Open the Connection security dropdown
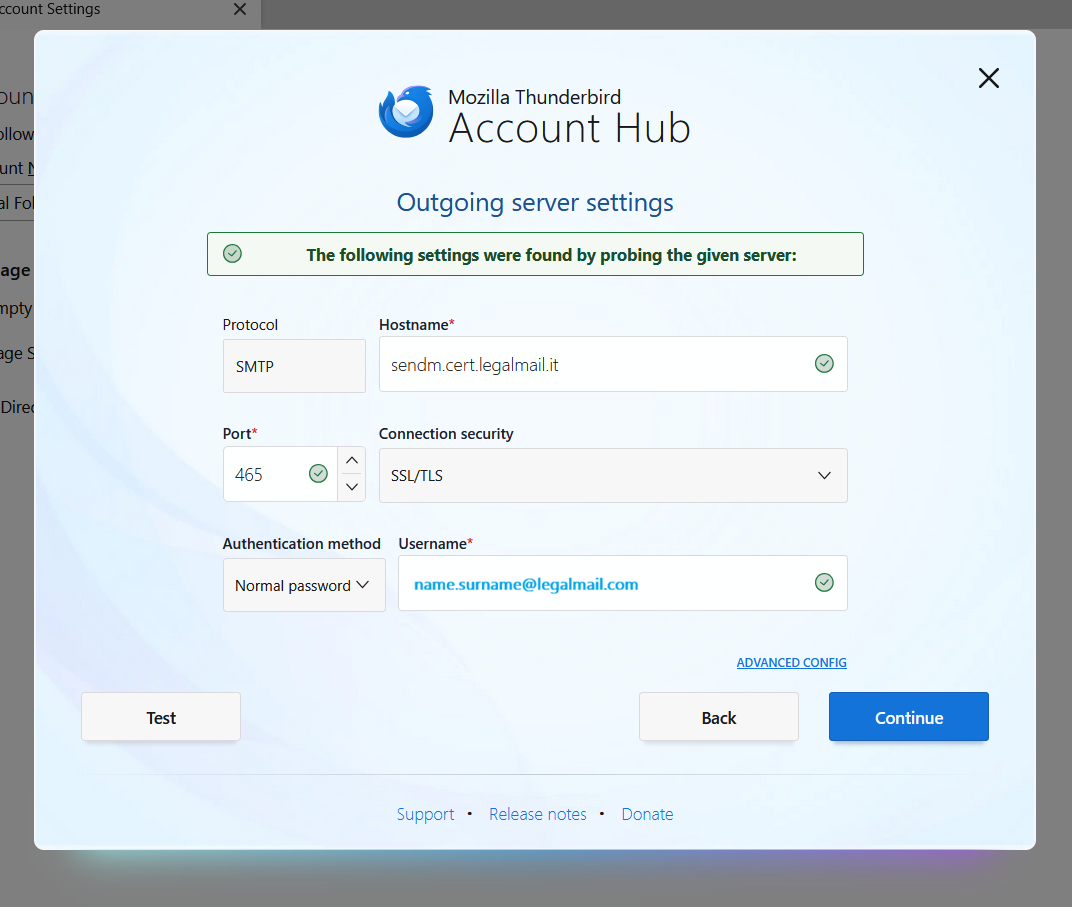Screen dimensions: 1072x907 [612, 475]
